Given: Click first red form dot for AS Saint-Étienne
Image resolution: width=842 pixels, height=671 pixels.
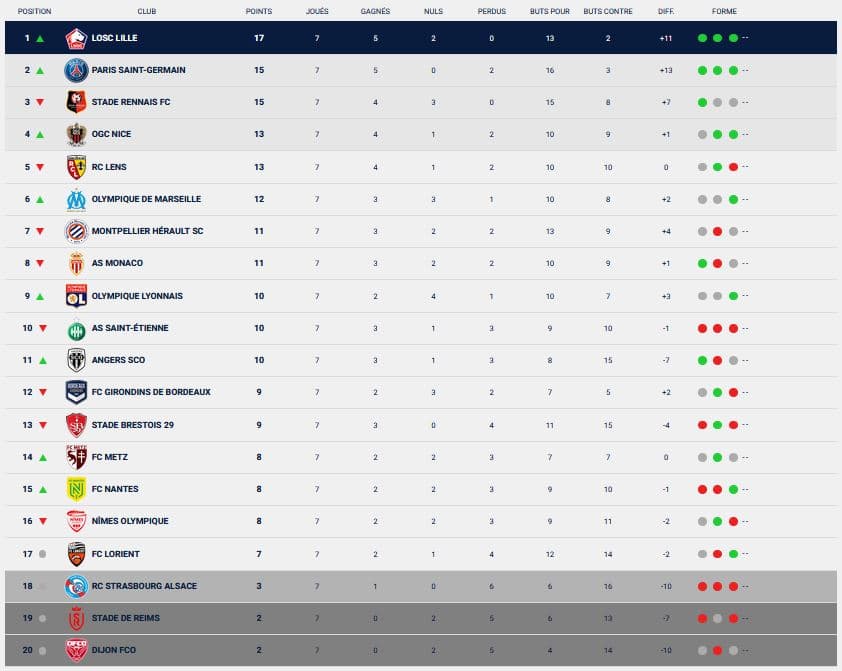Looking at the screenshot, I should coord(702,329).
